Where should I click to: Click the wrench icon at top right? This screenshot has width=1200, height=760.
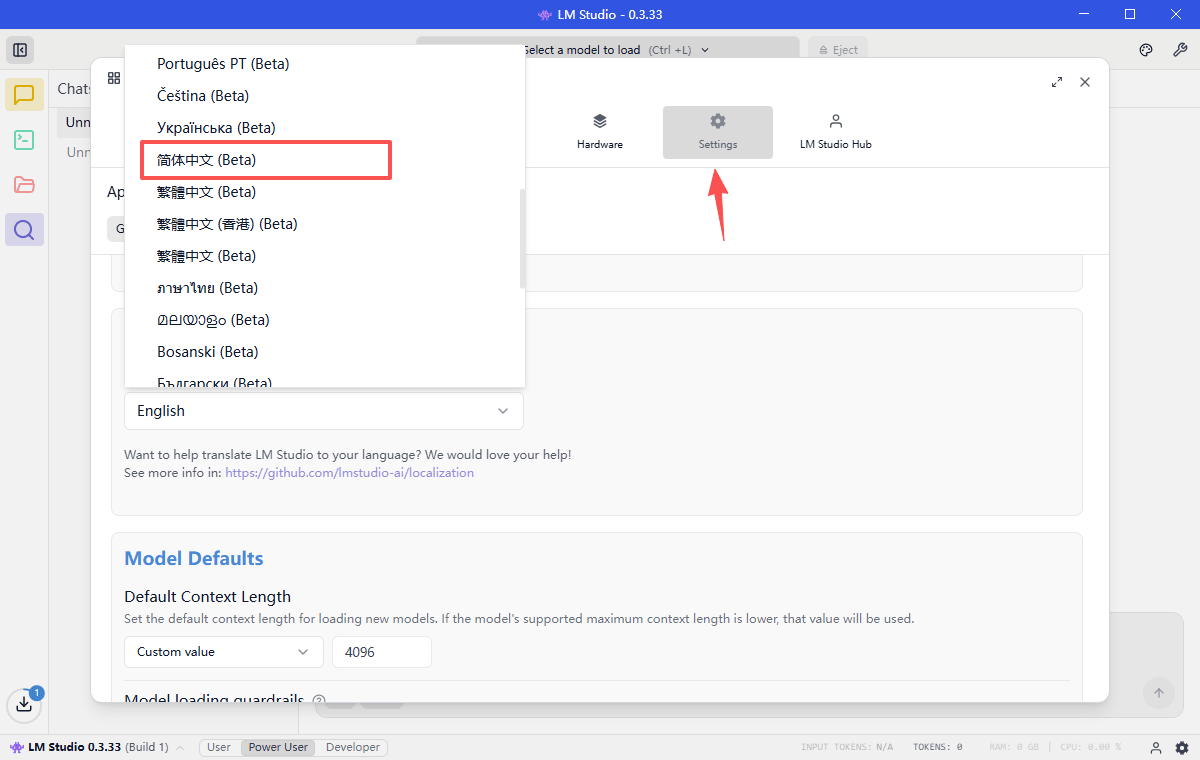click(x=1179, y=50)
